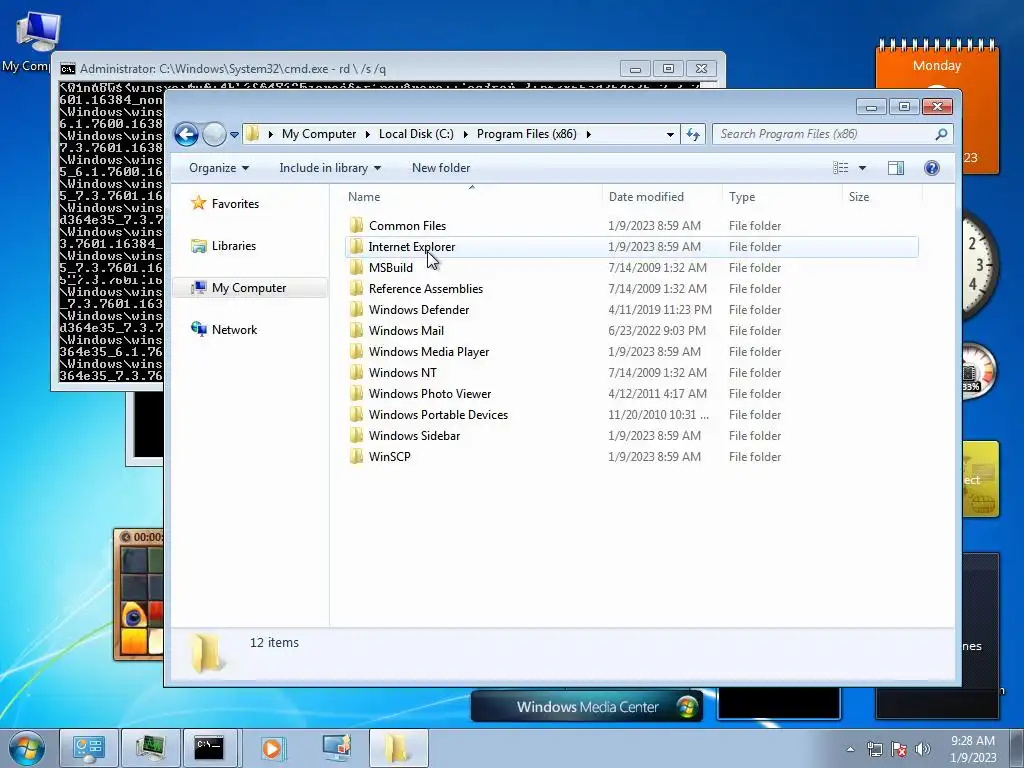
Task: Select Windows NT folder icon
Action: coord(357,373)
